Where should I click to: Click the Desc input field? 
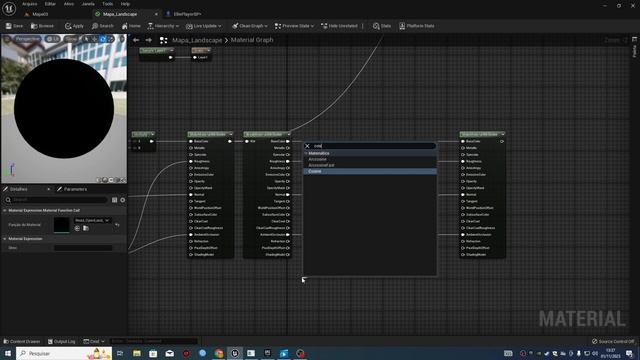point(83,248)
